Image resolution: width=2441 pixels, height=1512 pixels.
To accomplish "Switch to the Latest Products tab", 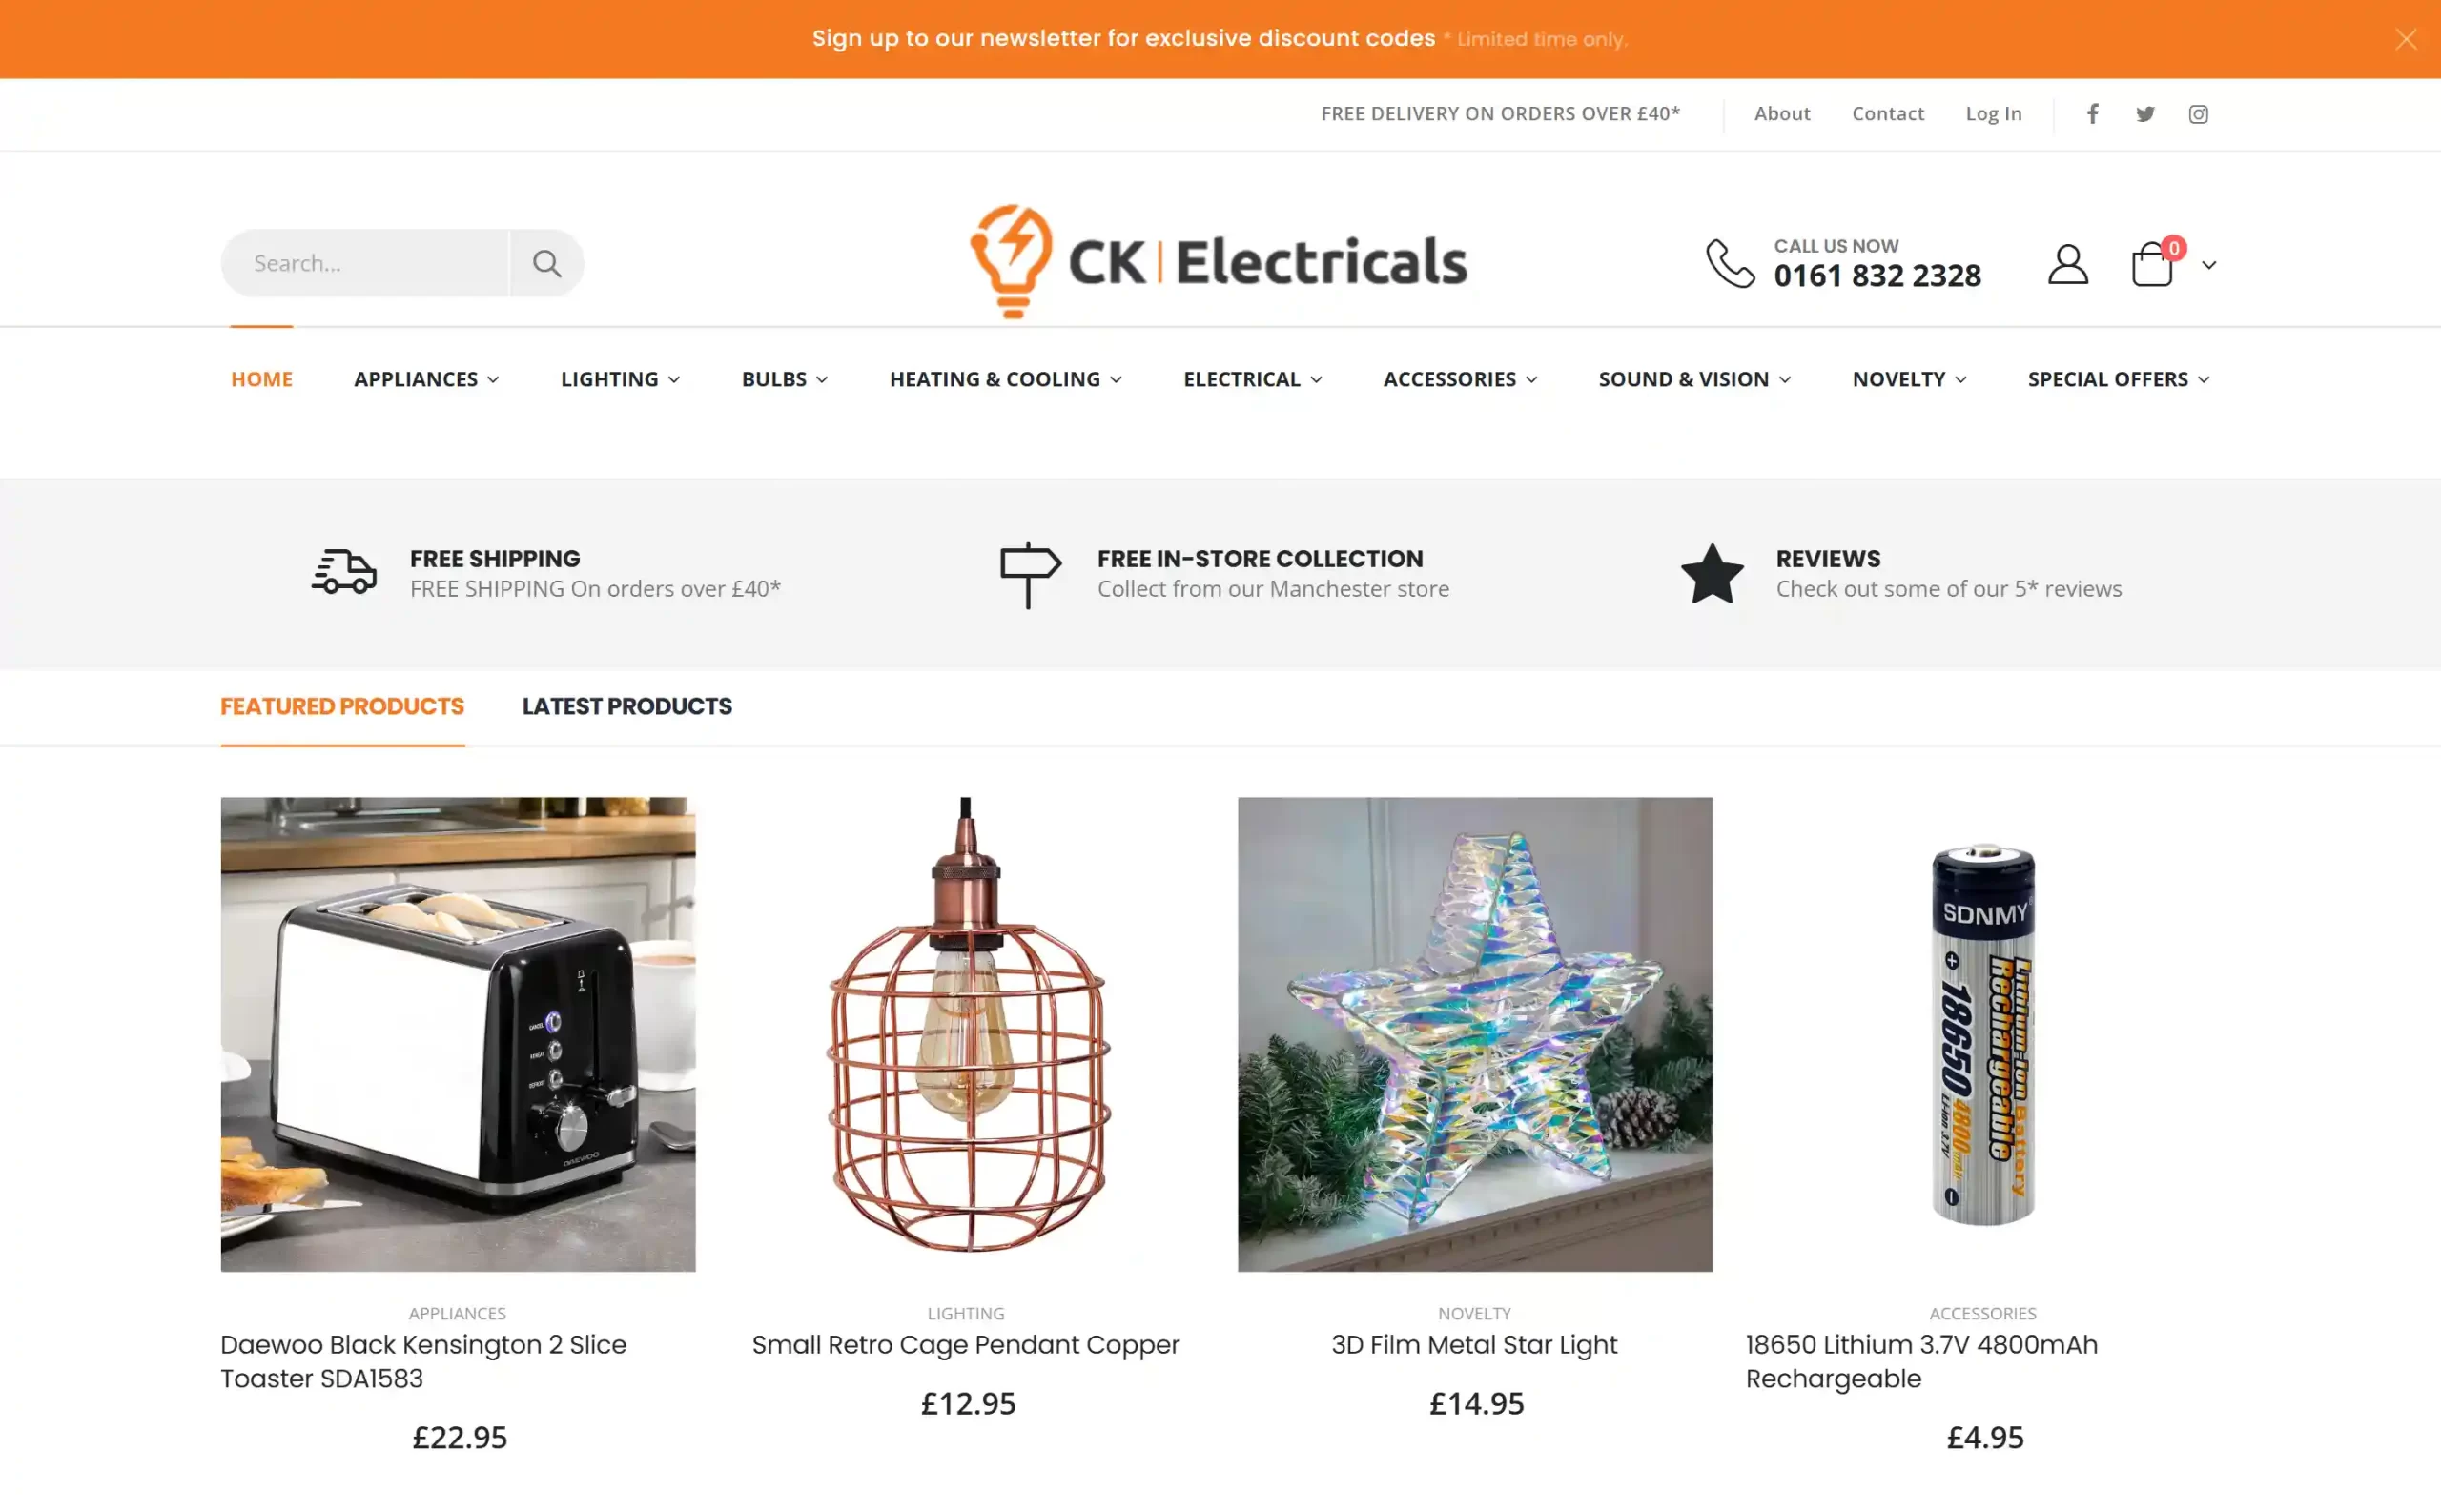I will click(627, 706).
